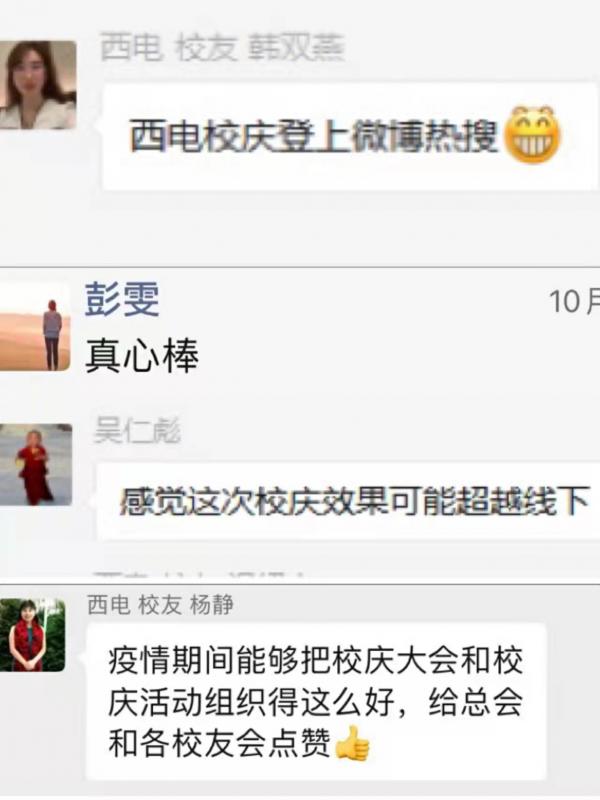Screen dimensions: 600x800
Task: Open 彭雯's desert profile picture
Action: [35, 327]
